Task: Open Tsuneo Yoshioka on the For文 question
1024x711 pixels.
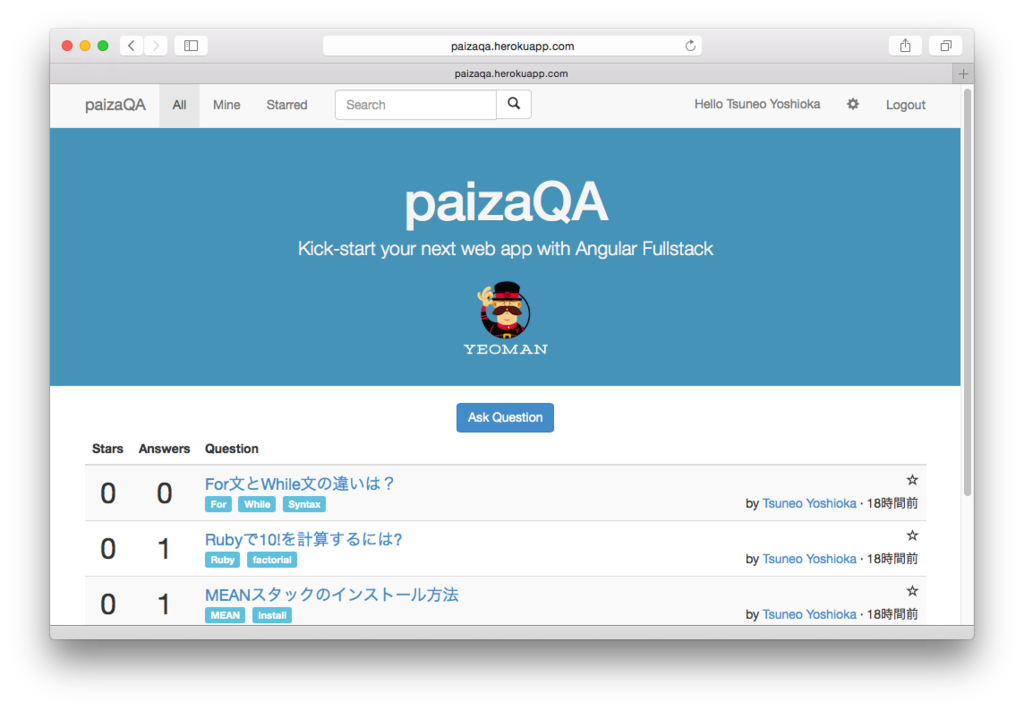Action: 809,503
